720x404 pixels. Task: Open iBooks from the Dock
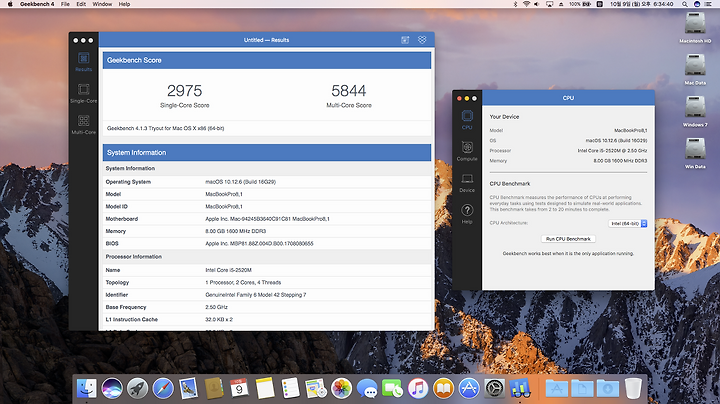tap(443, 388)
